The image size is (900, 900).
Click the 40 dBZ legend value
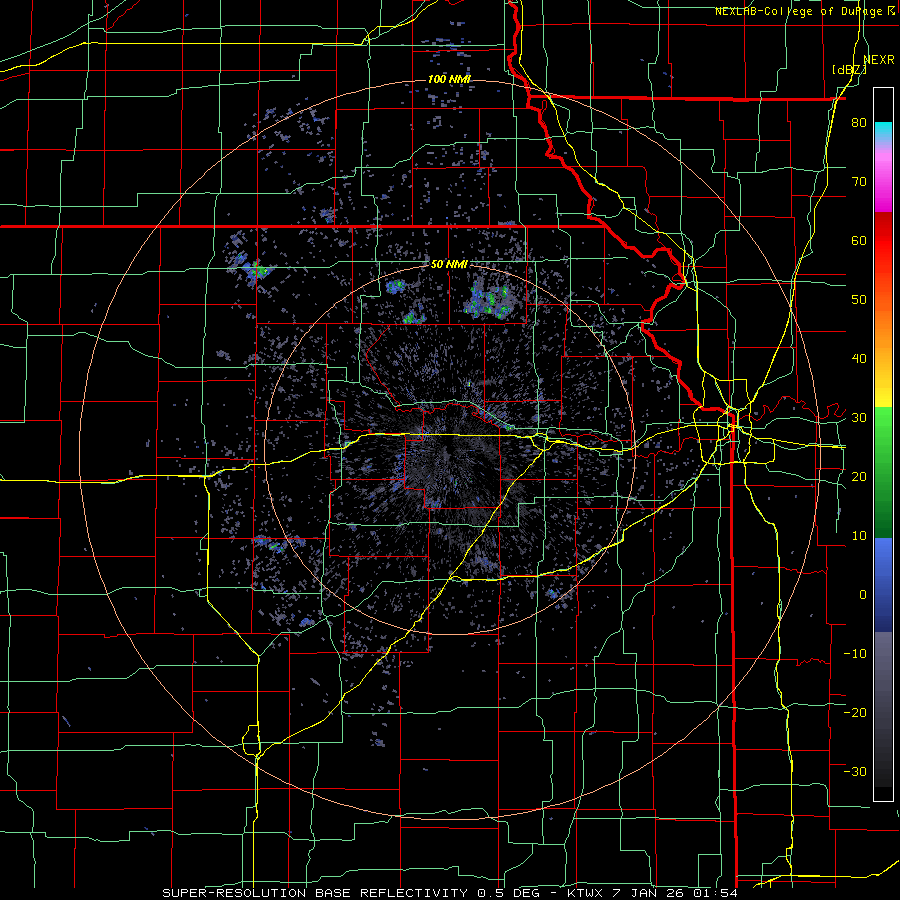859,359
